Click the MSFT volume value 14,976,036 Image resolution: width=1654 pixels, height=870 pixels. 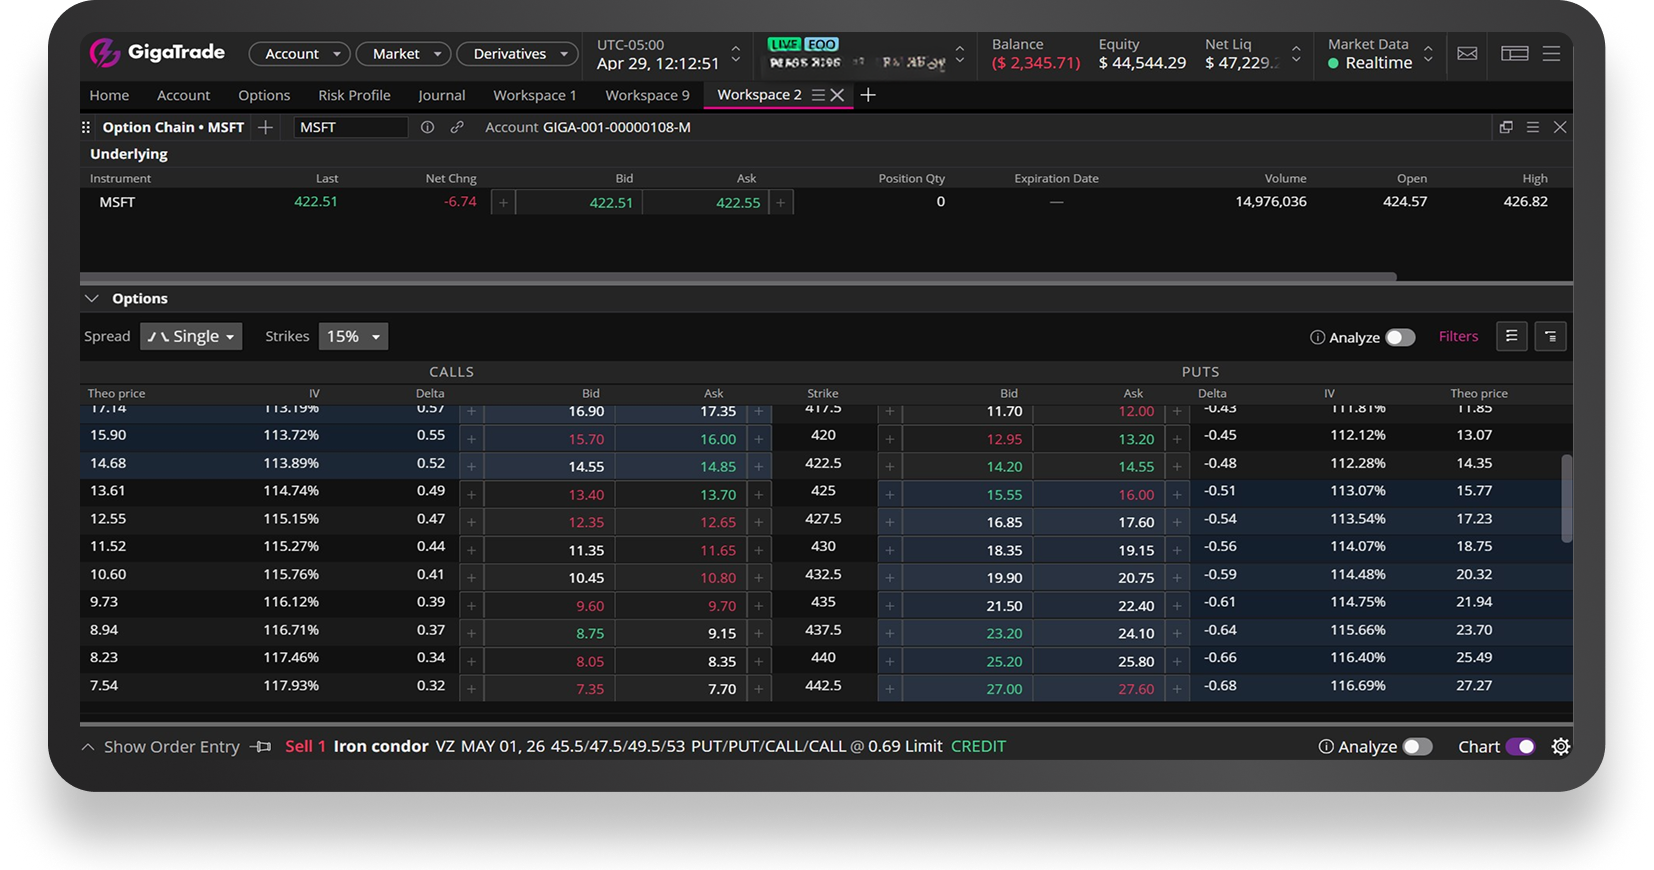[x=1270, y=202]
